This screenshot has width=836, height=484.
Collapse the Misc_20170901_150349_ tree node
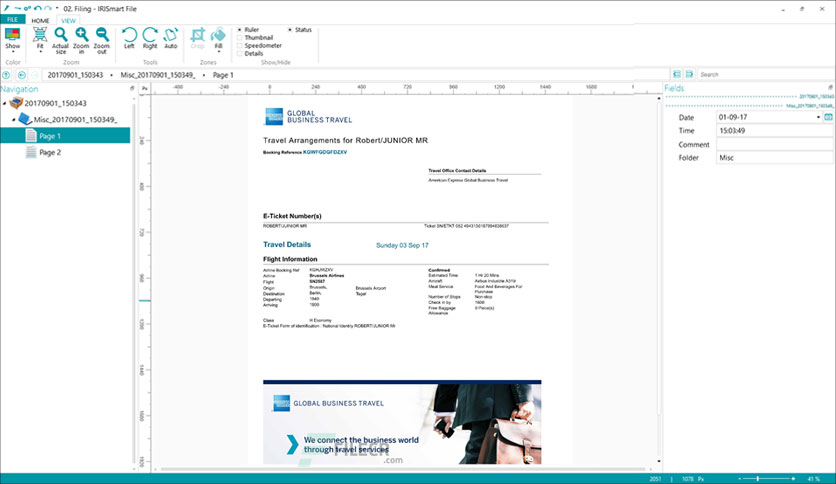[14, 119]
